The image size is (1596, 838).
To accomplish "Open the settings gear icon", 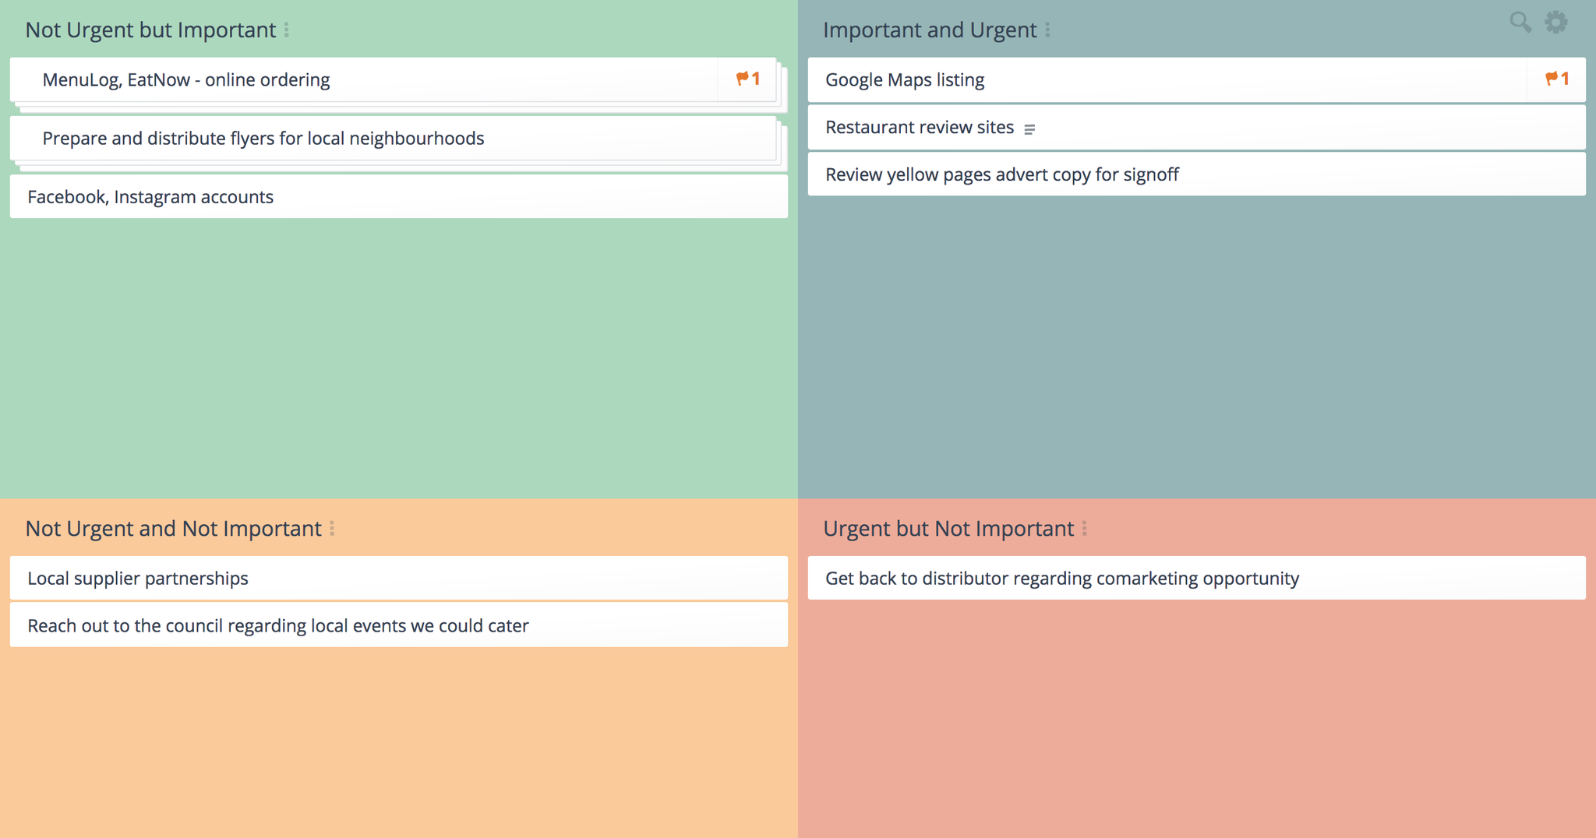I will [1556, 22].
